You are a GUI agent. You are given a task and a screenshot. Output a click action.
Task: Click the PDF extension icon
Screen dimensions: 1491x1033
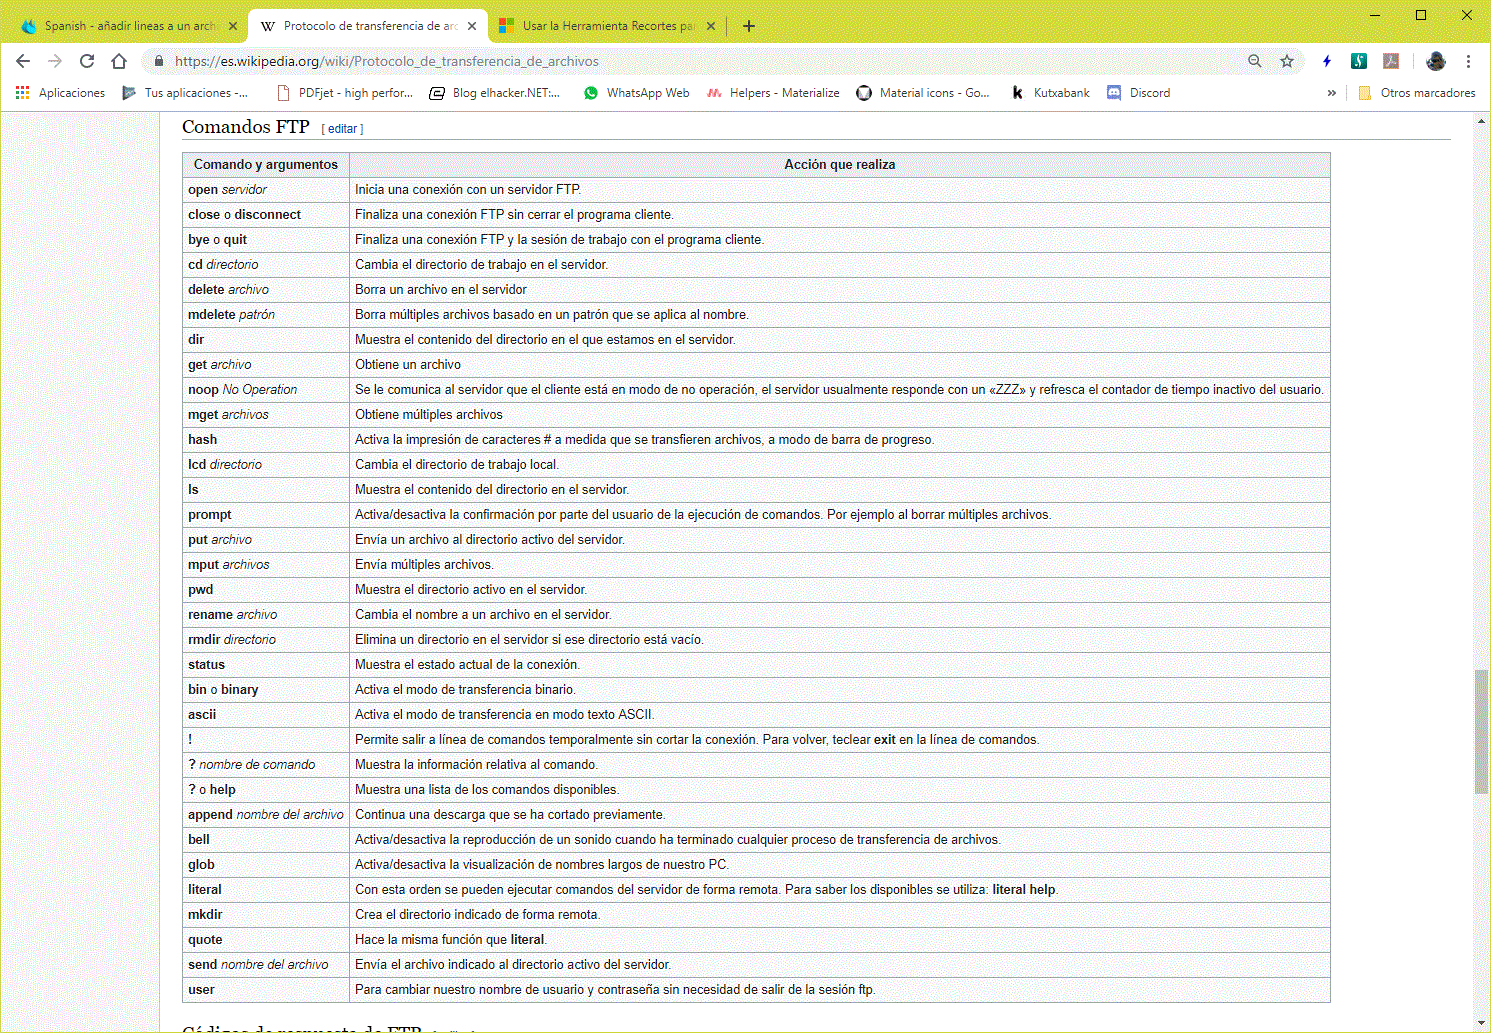[x=1391, y=61]
